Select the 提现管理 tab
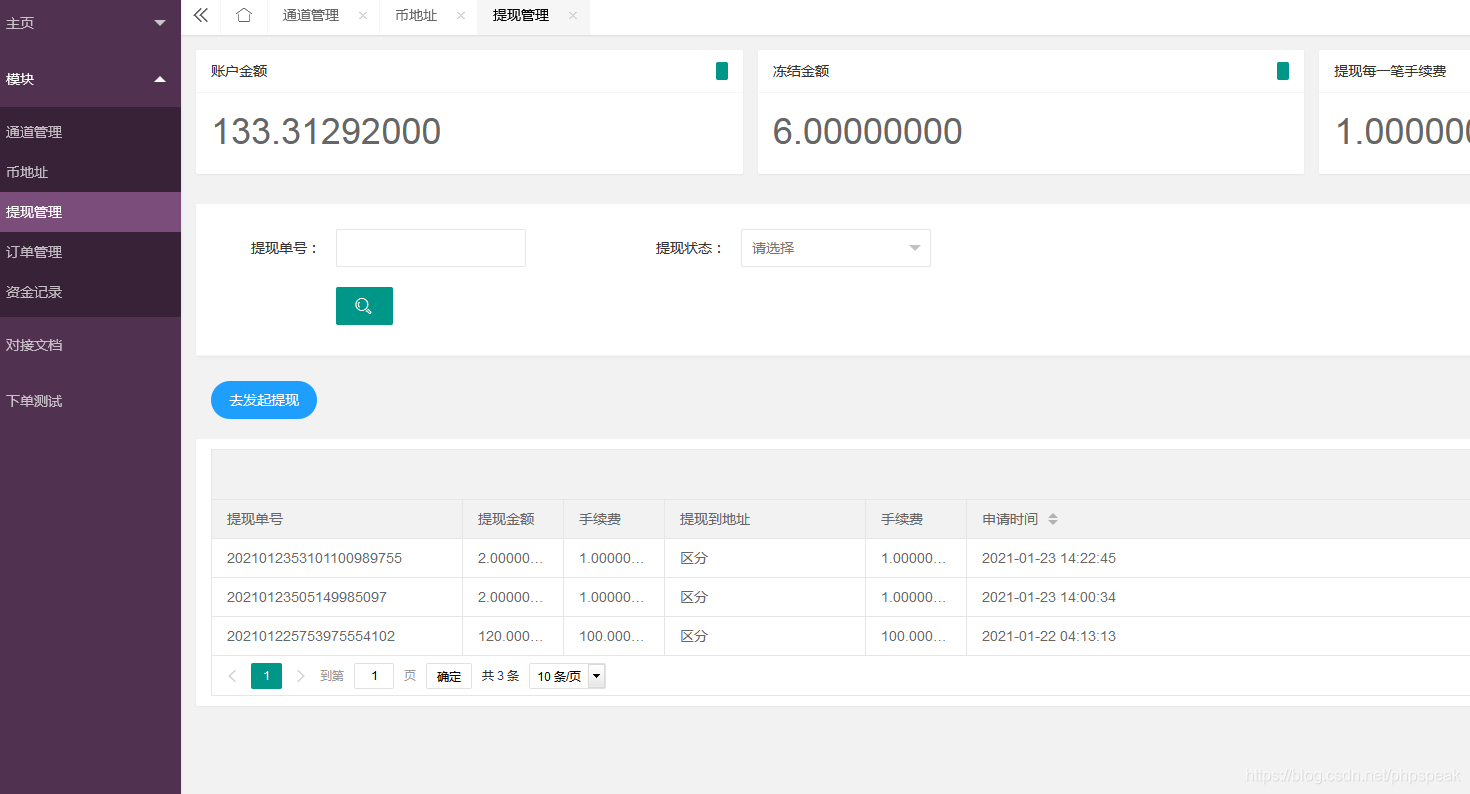The image size is (1470, 794). tap(521, 16)
